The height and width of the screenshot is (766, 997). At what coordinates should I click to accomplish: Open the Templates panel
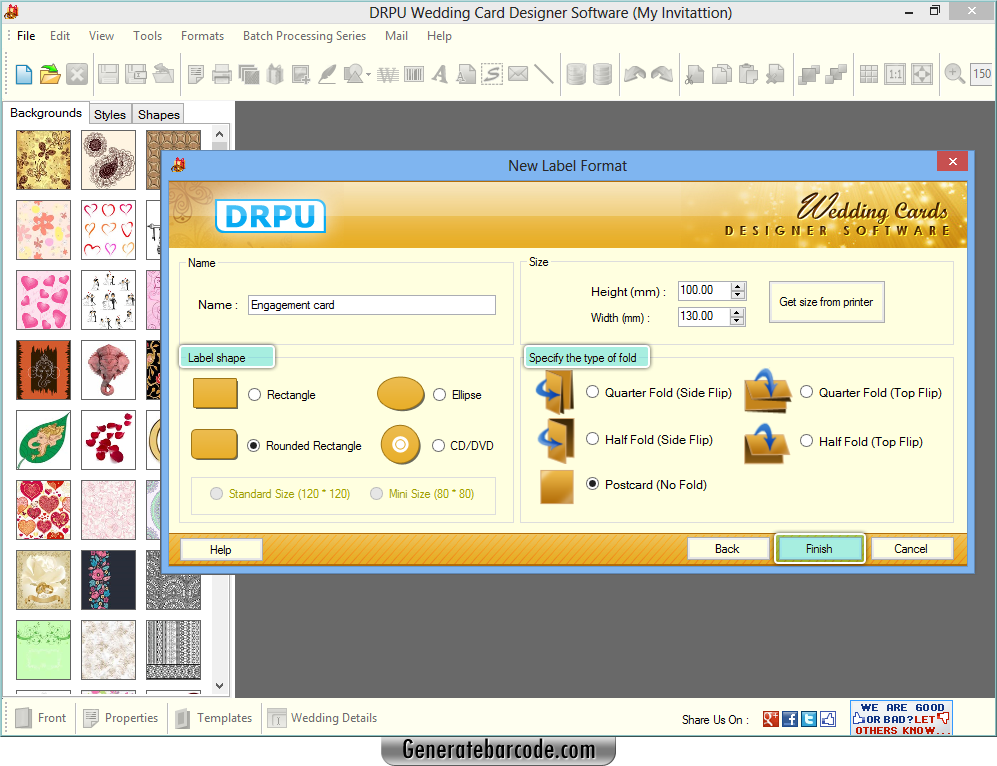pos(215,718)
